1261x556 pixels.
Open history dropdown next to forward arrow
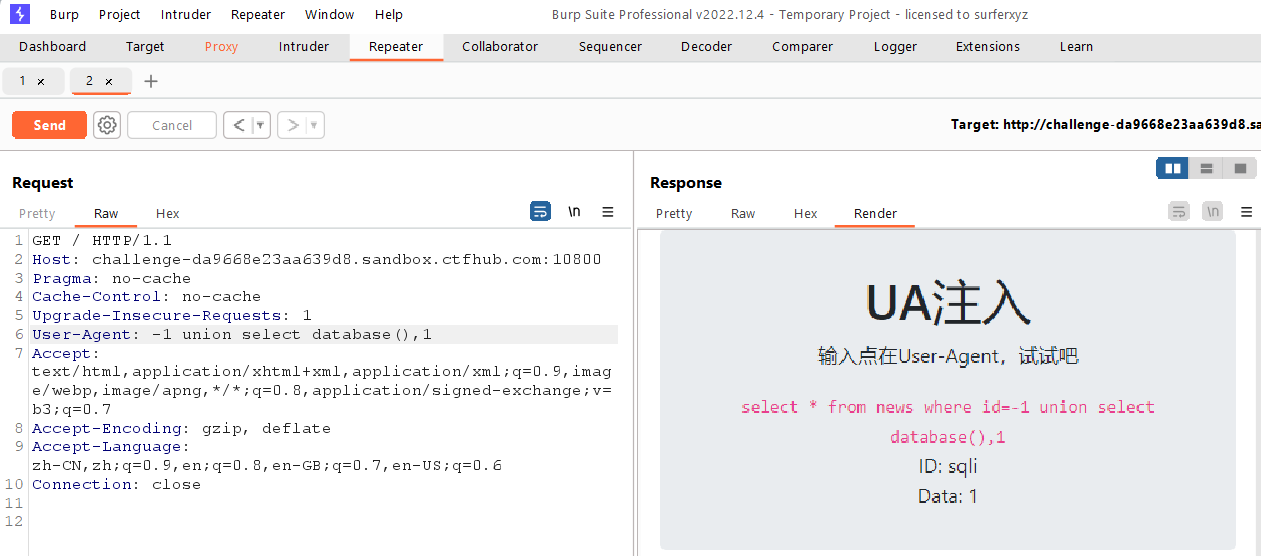[x=315, y=125]
